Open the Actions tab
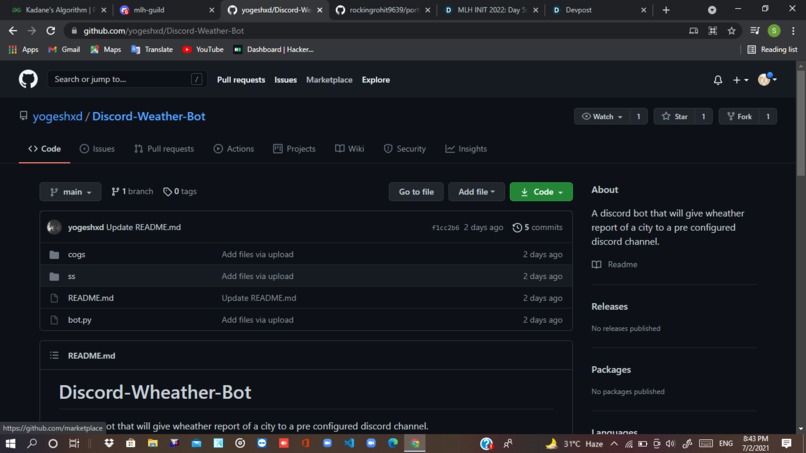806x453 pixels. pyautogui.click(x=233, y=149)
